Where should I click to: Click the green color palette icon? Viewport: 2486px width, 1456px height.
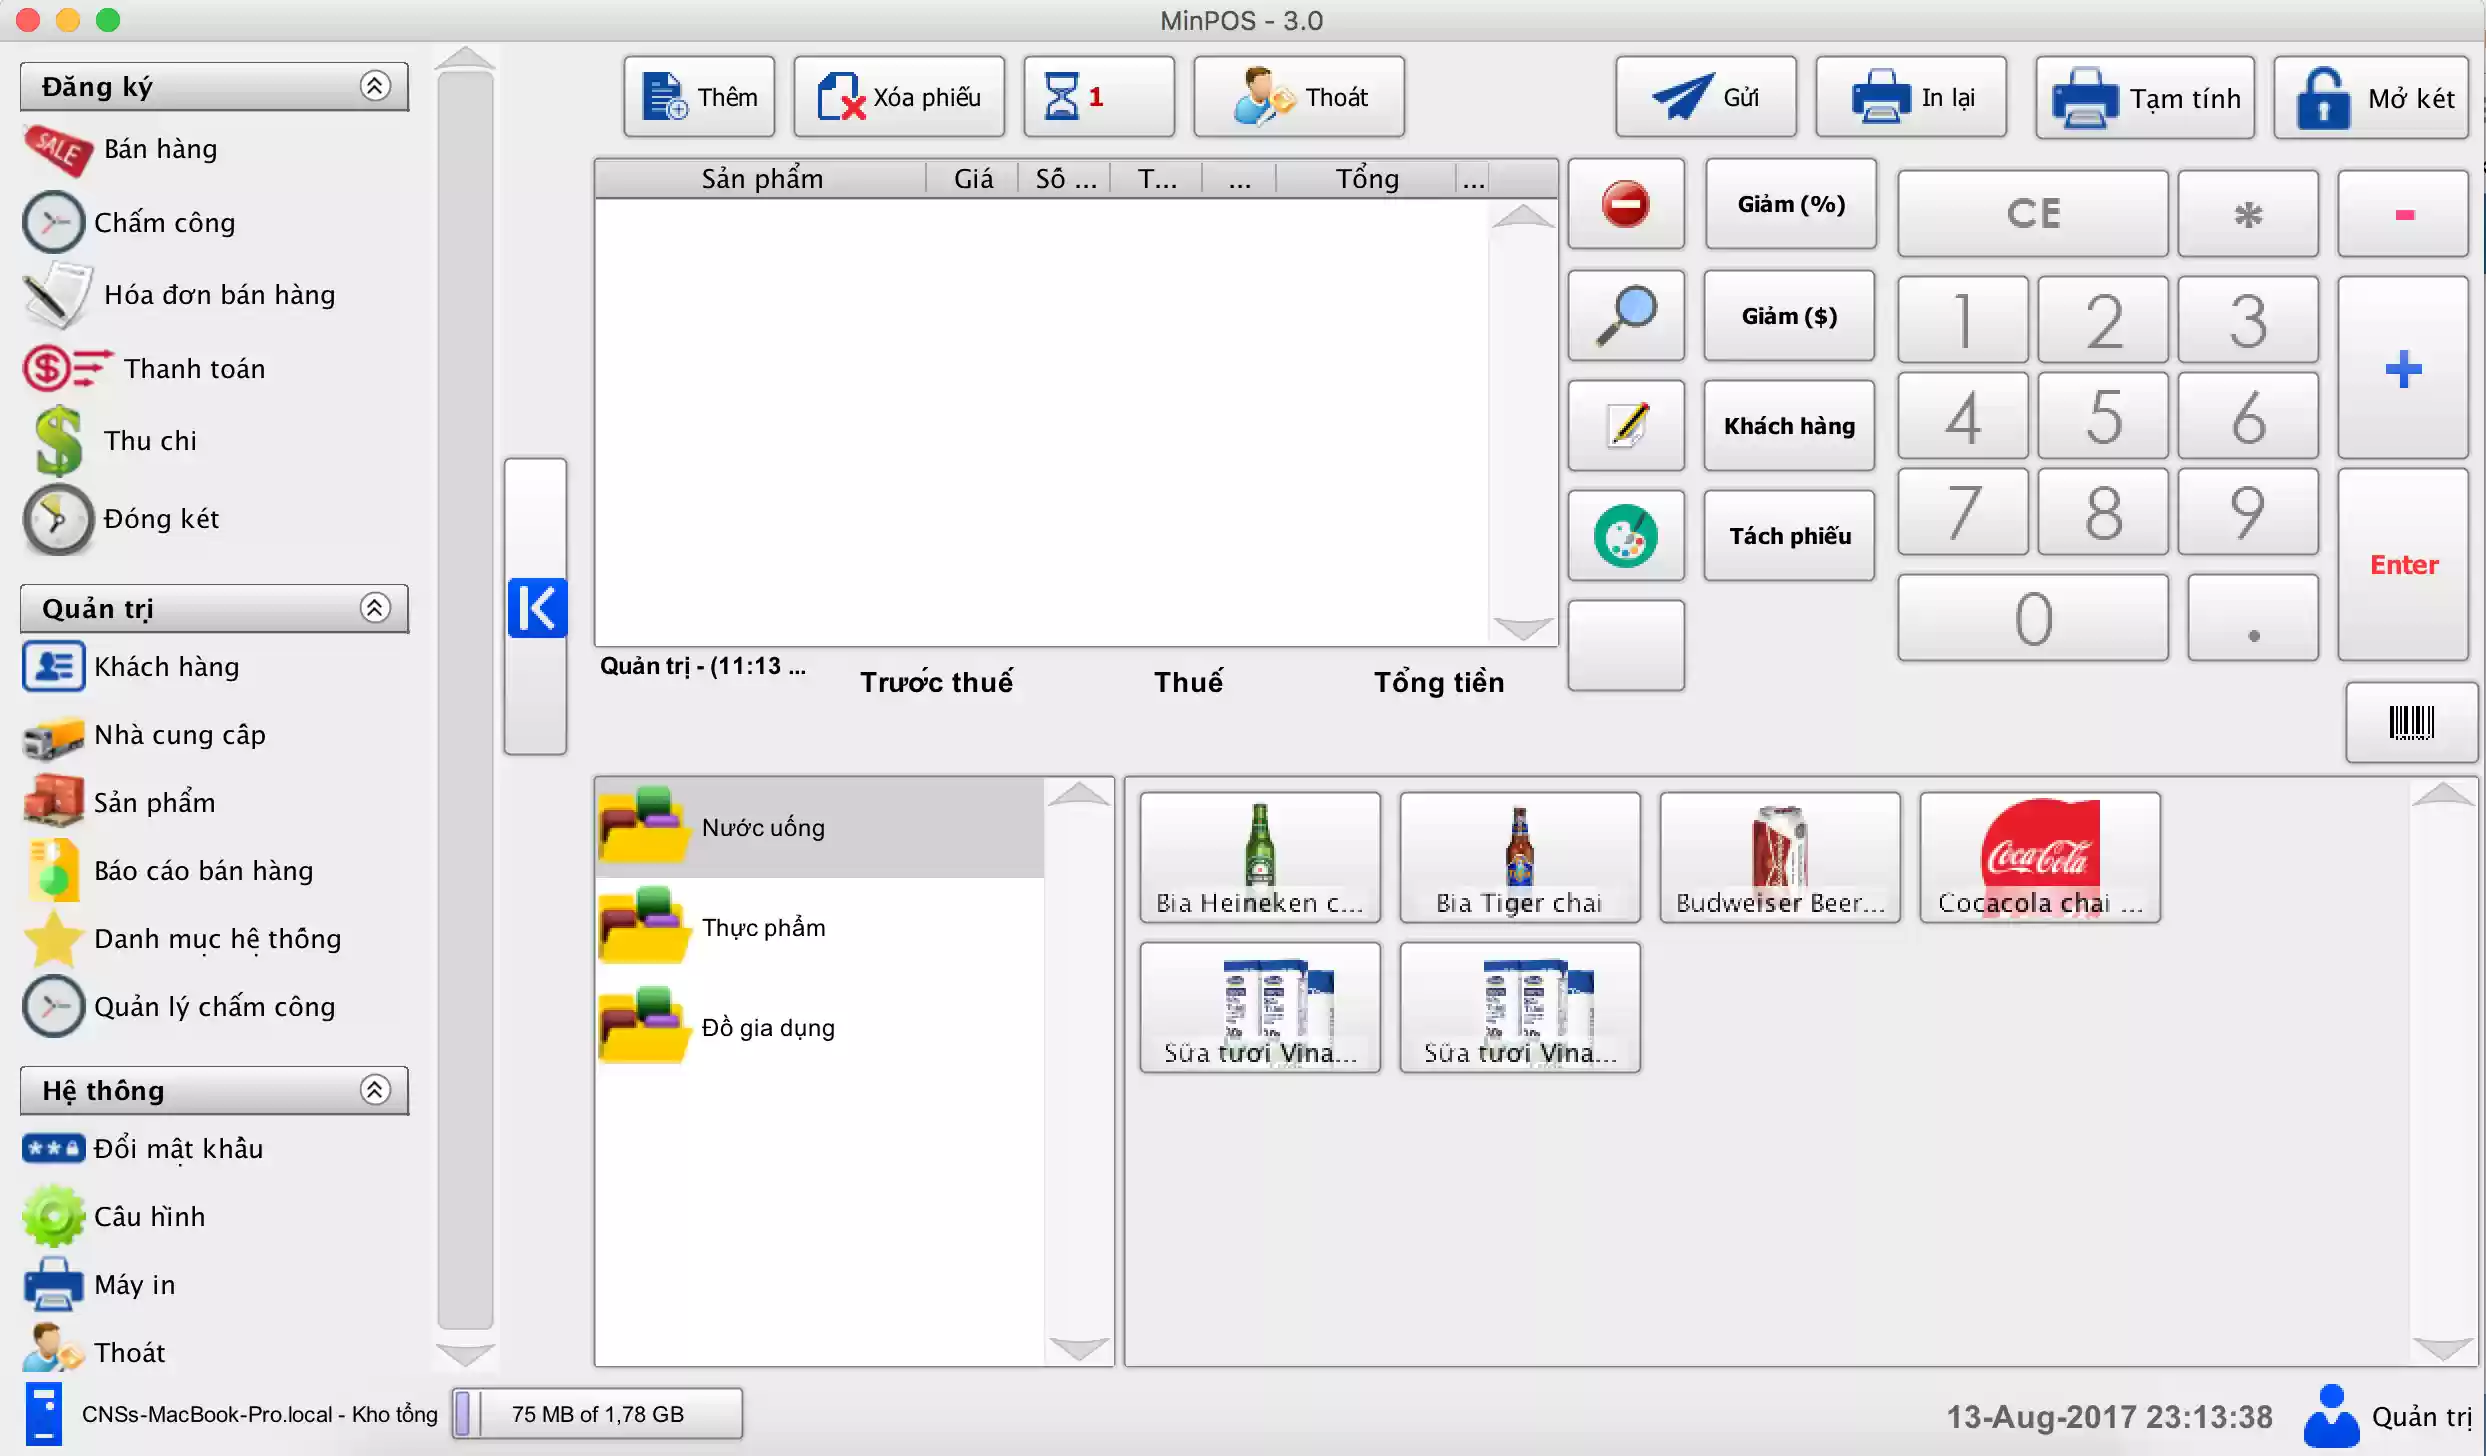click(x=1625, y=535)
